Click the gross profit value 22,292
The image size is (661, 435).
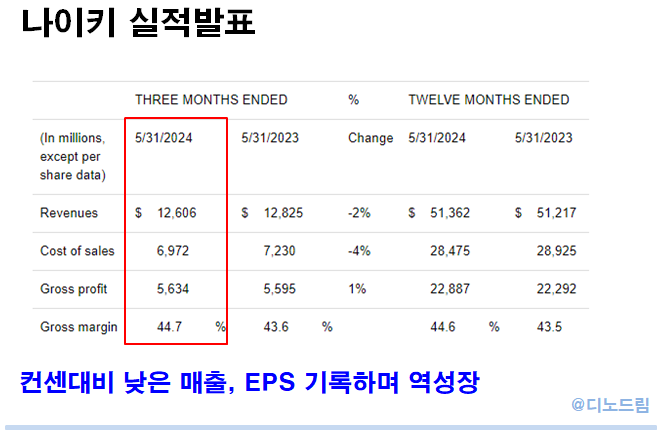[x=556, y=289]
